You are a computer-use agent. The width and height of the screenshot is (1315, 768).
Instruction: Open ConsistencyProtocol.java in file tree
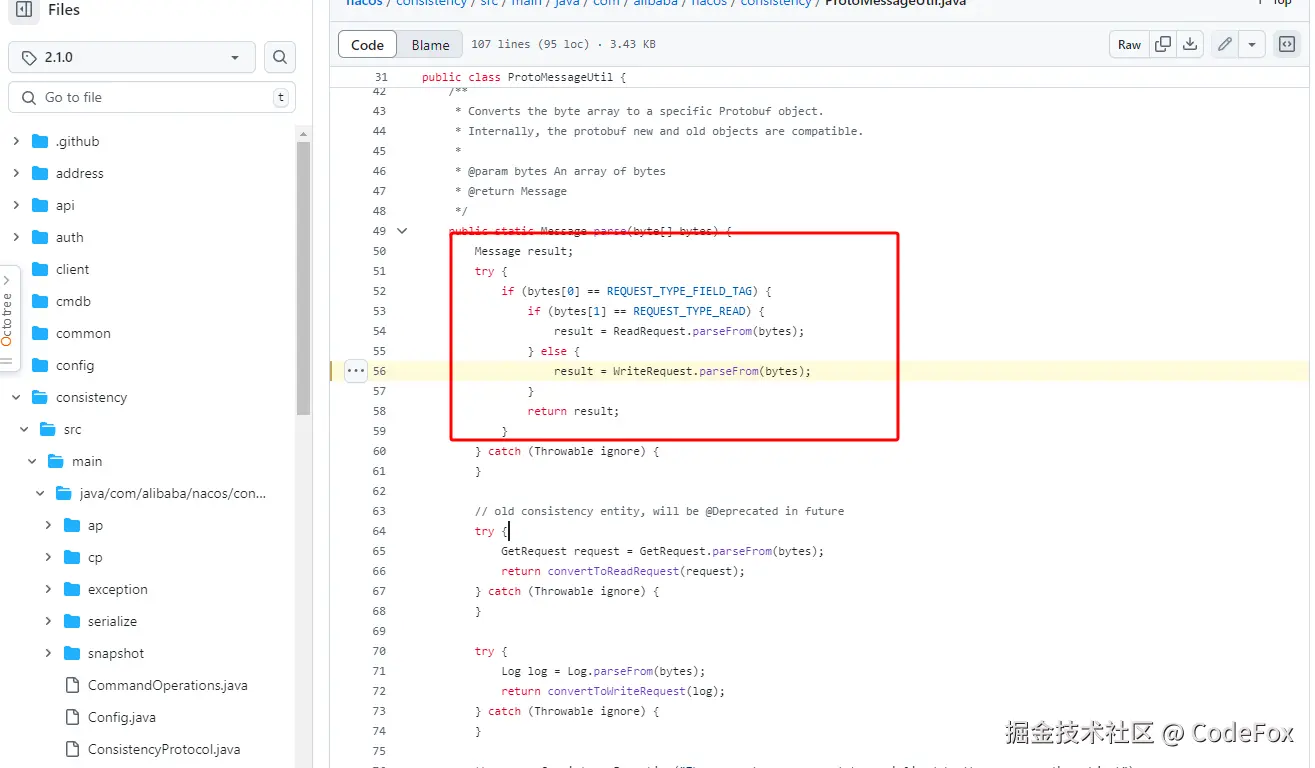pos(164,749)
